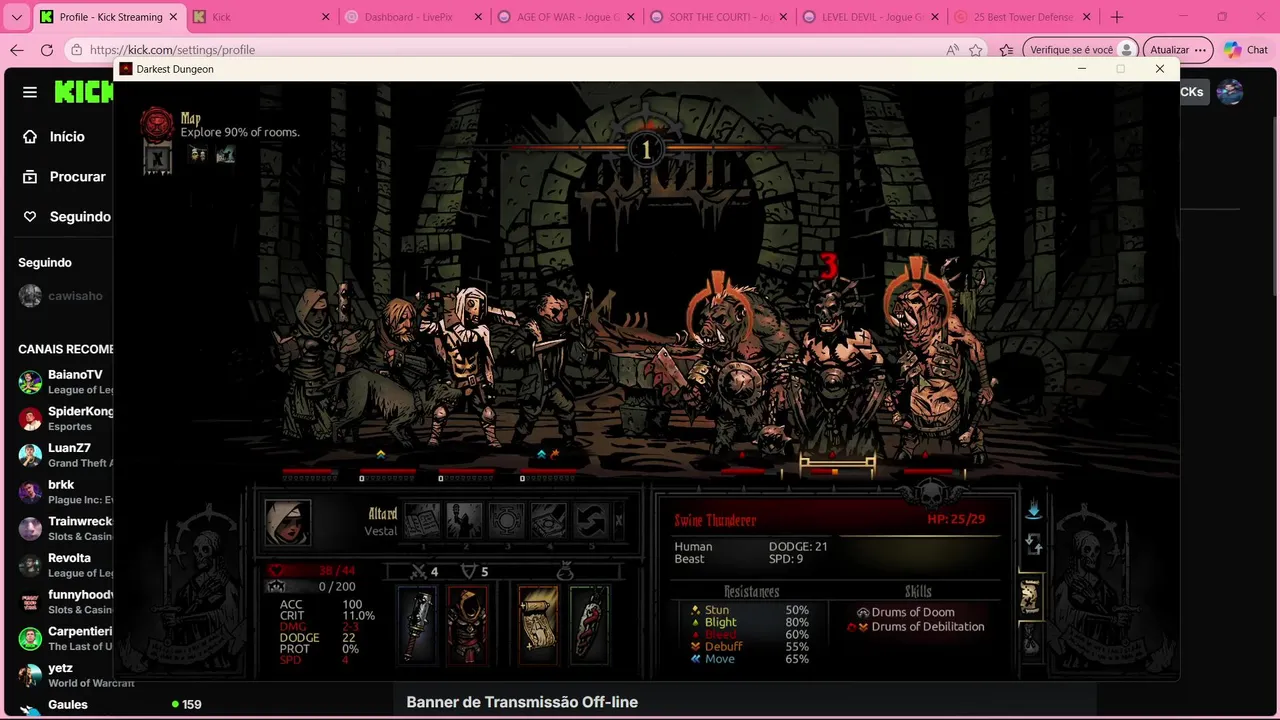The image size is (1280, 720).
Task: Use the first Vestal skill book icon
Action: coord(423,521)
